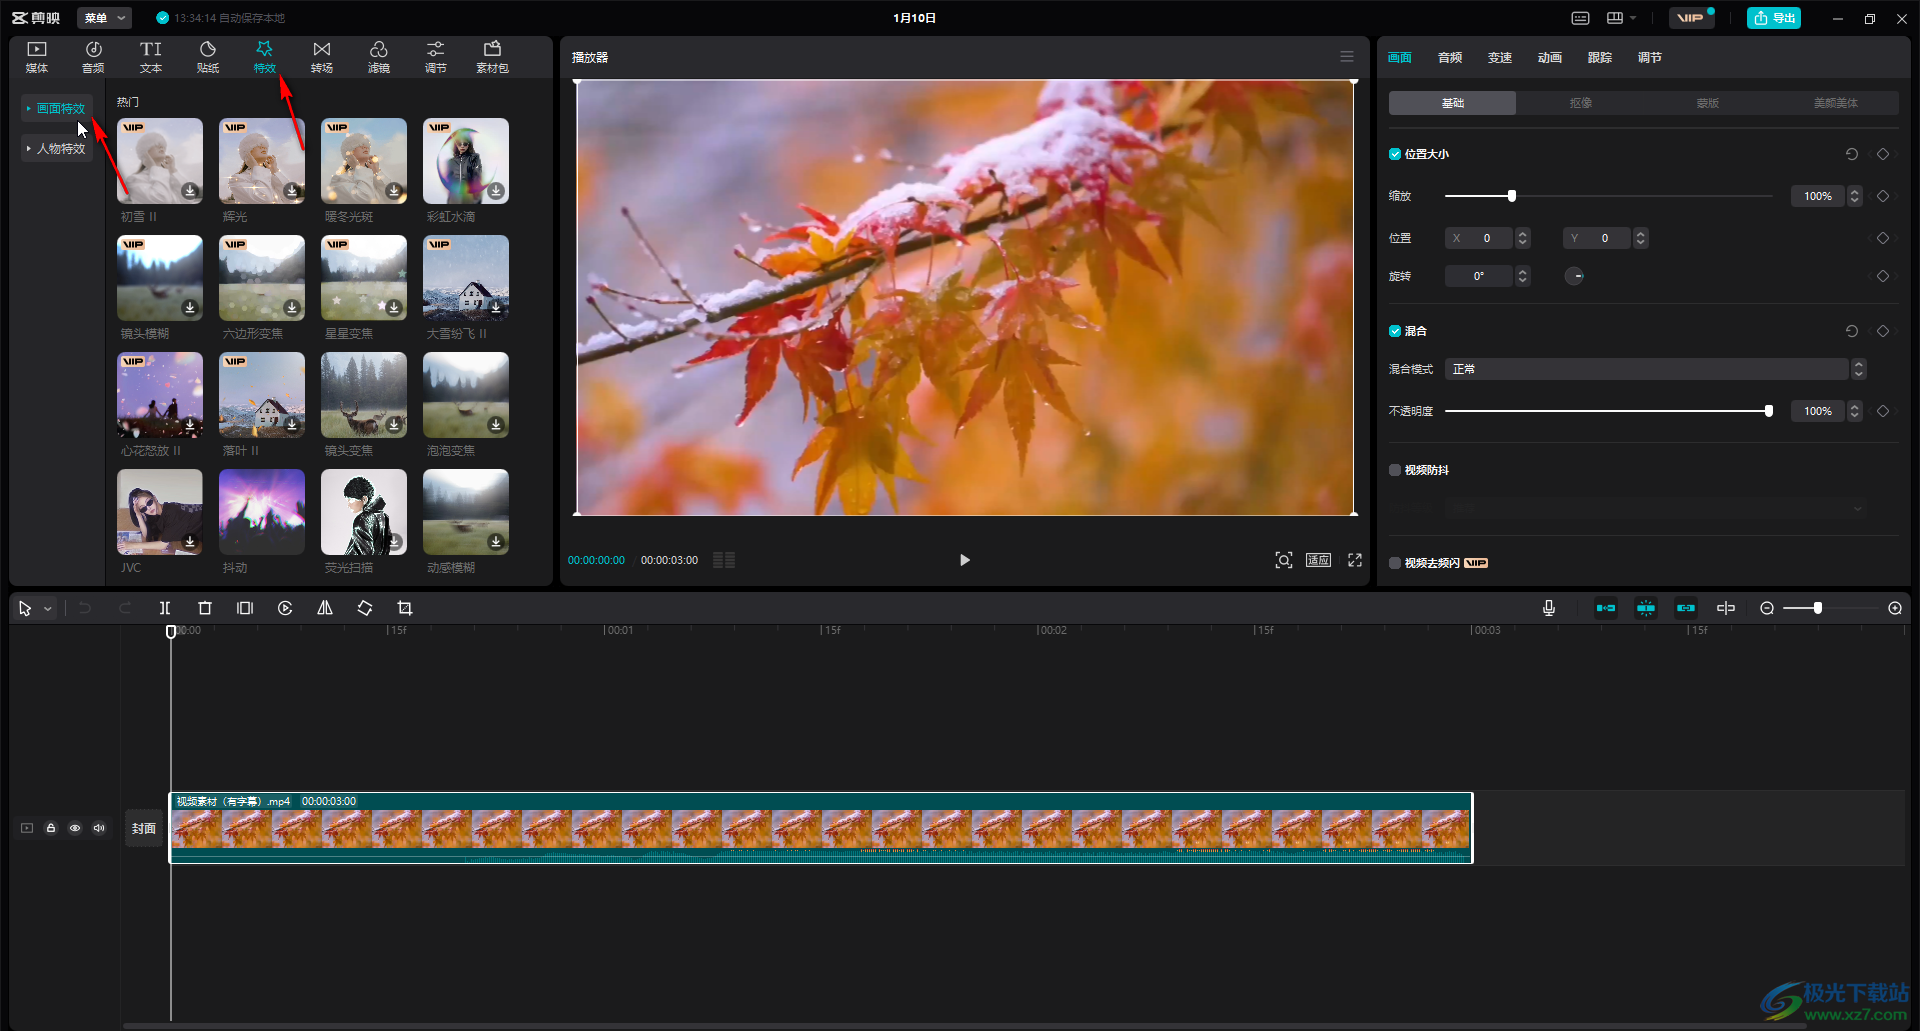The width and height of the screenshot is (1920, 1031).
Task: Toggle the 混合 blend checkbox
Action: click(x=1395, y=331)
